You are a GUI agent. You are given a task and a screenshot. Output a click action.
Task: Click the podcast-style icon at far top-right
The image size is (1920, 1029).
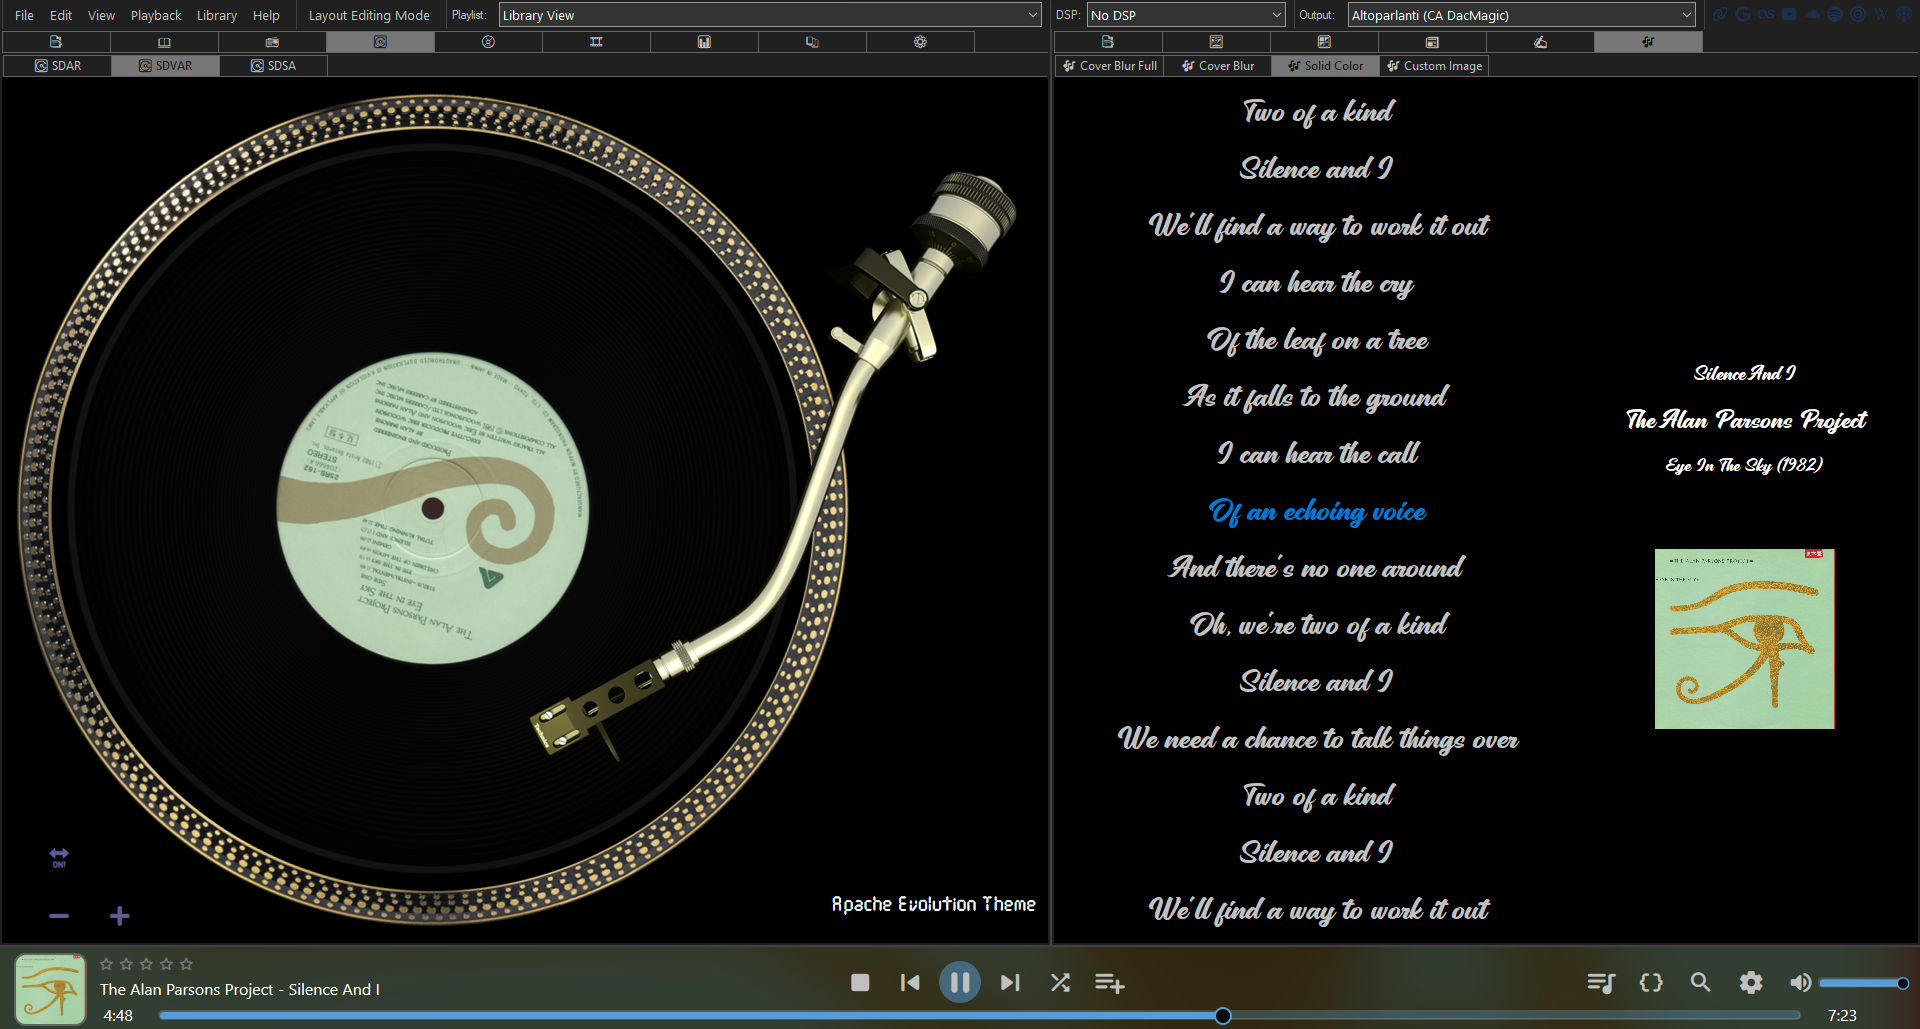pos(1904,14)
